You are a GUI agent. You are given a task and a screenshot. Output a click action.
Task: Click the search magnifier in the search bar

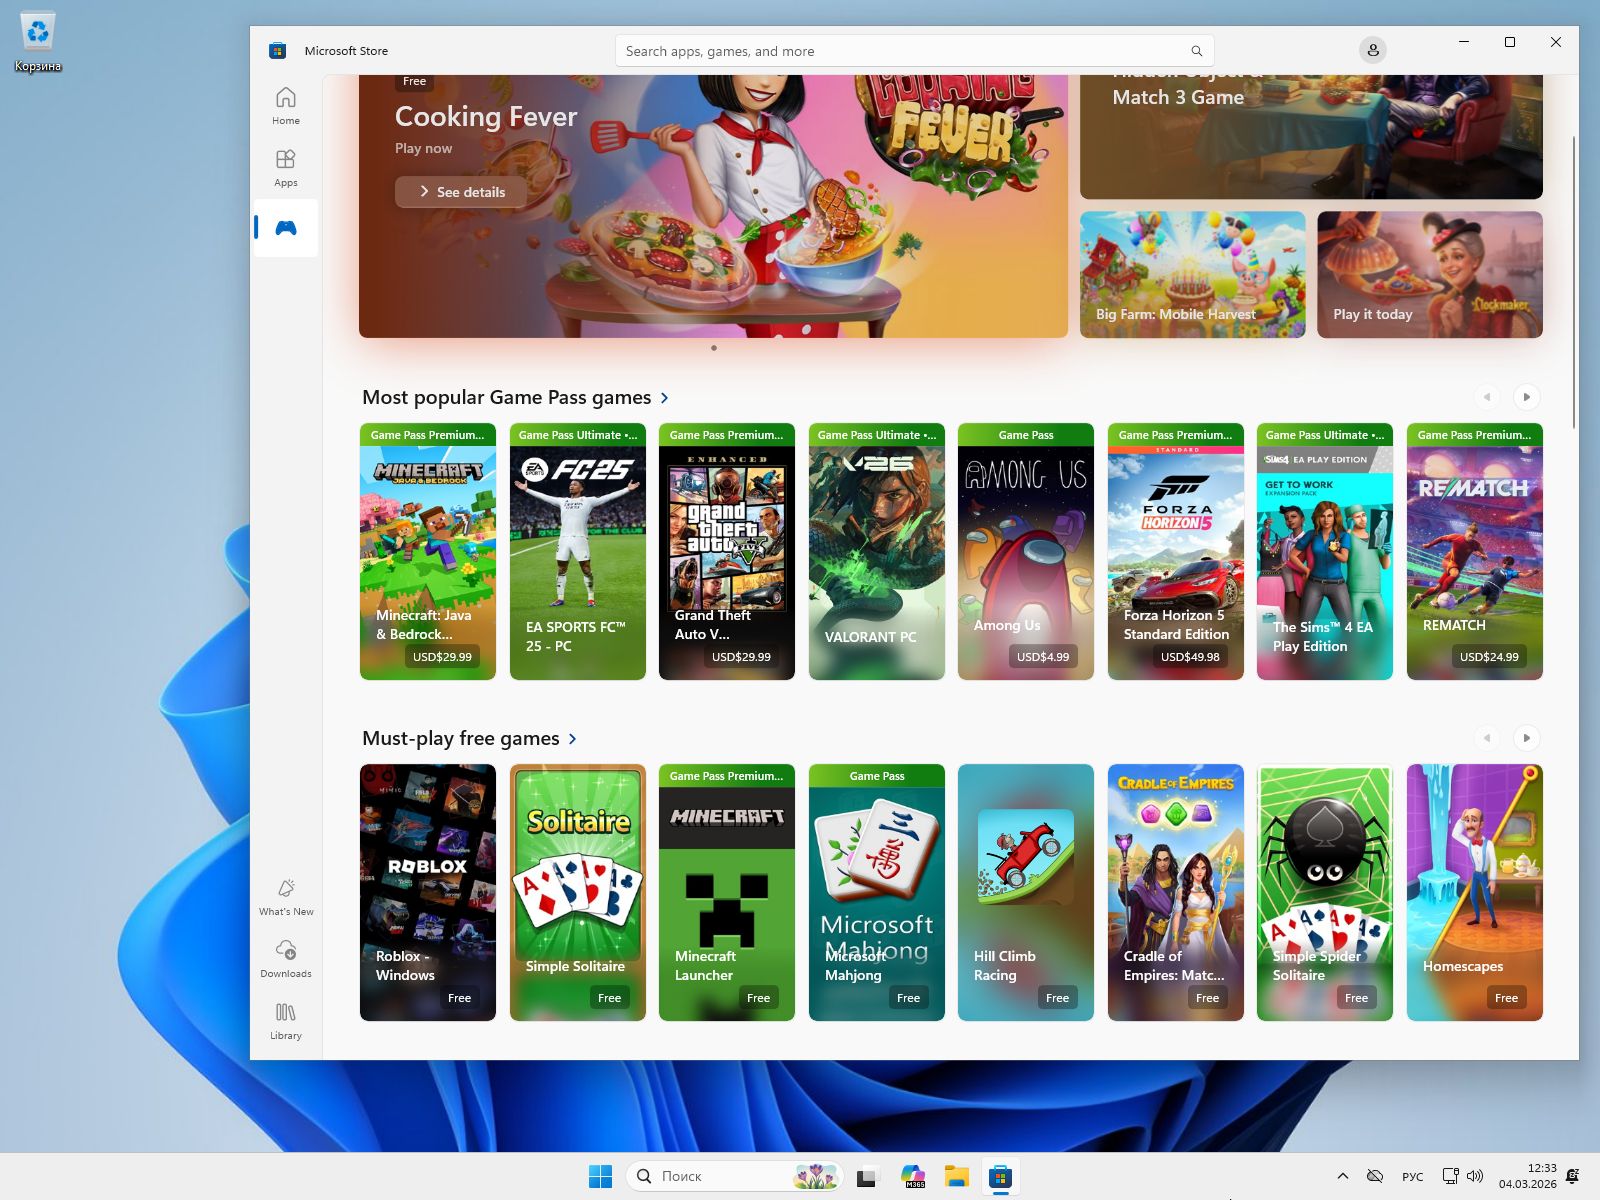tap(1196, 50)
